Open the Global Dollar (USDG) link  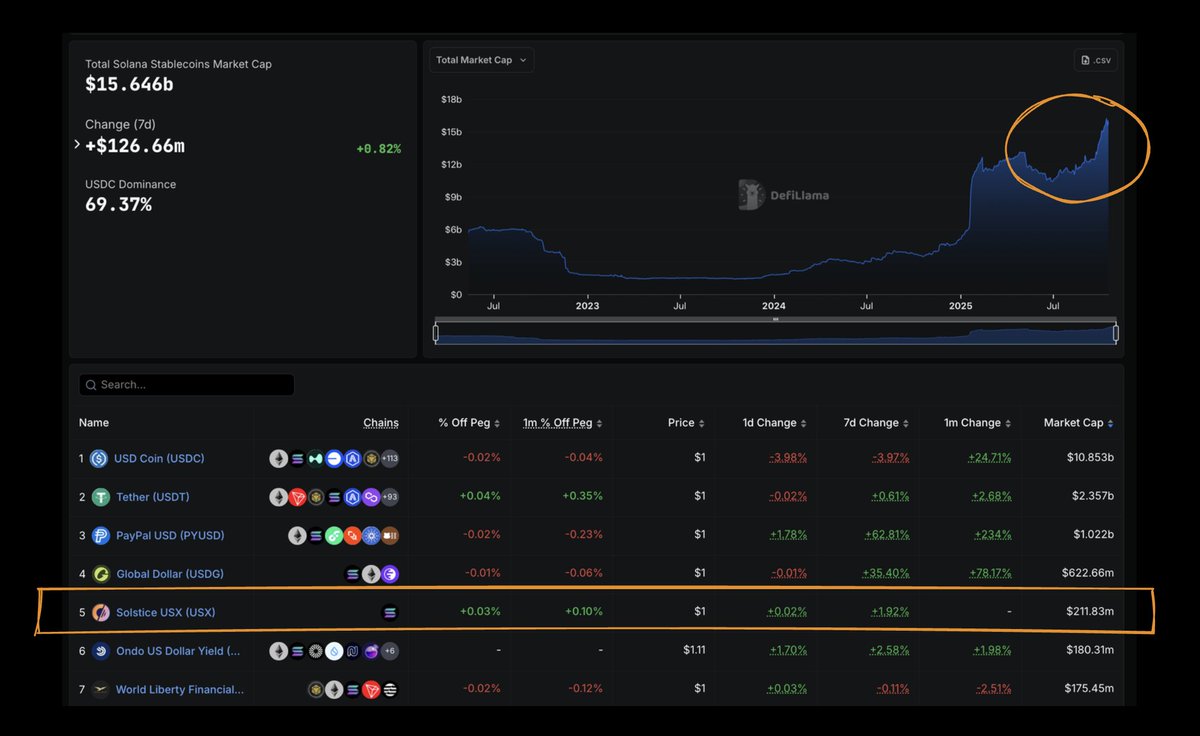[x=170, y=574]
